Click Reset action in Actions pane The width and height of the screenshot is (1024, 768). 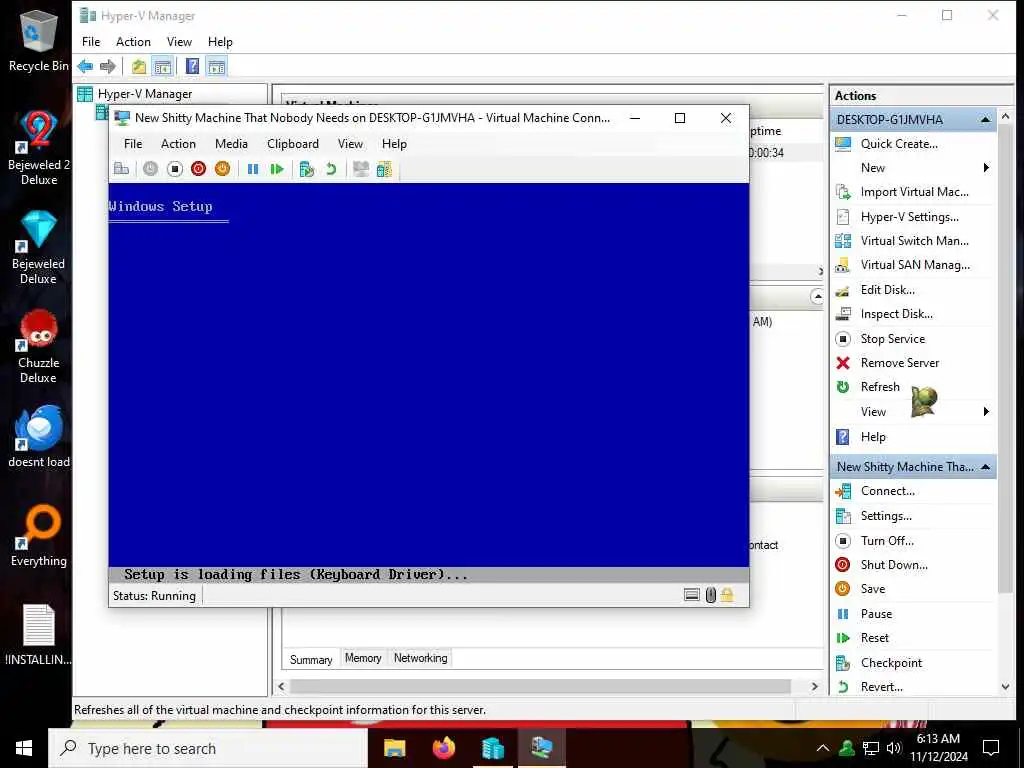tap(874, 638)
